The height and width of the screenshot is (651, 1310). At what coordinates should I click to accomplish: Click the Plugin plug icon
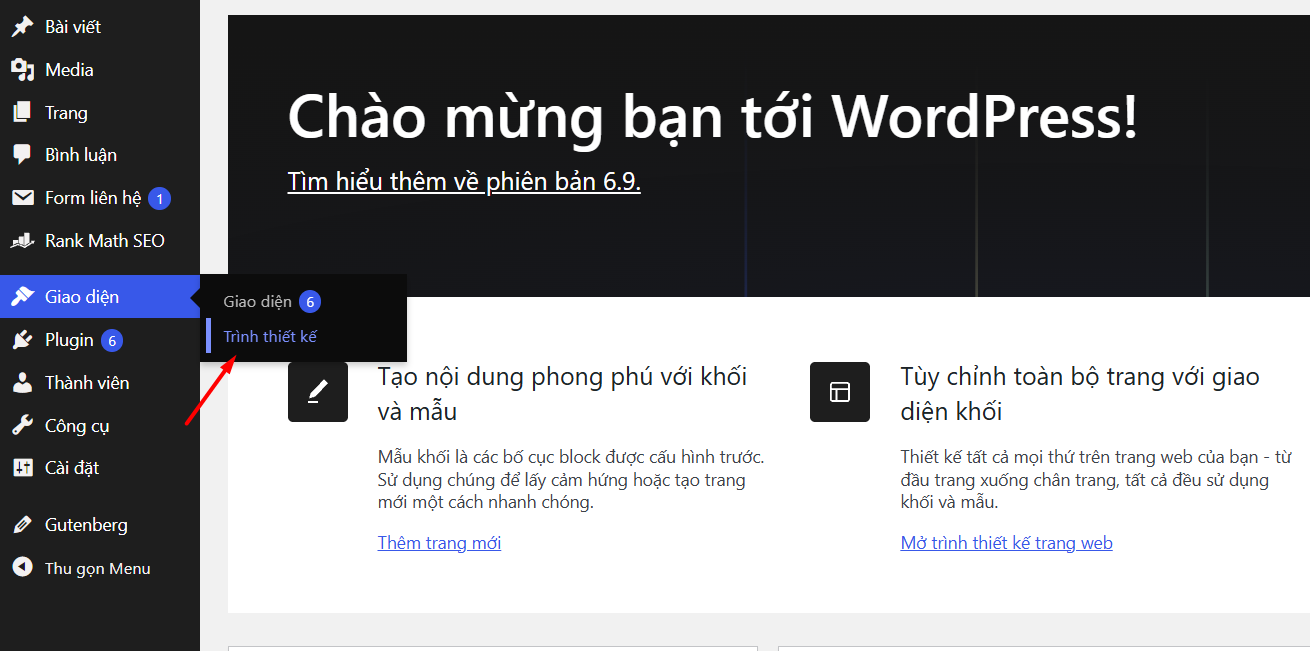point(21,339)
